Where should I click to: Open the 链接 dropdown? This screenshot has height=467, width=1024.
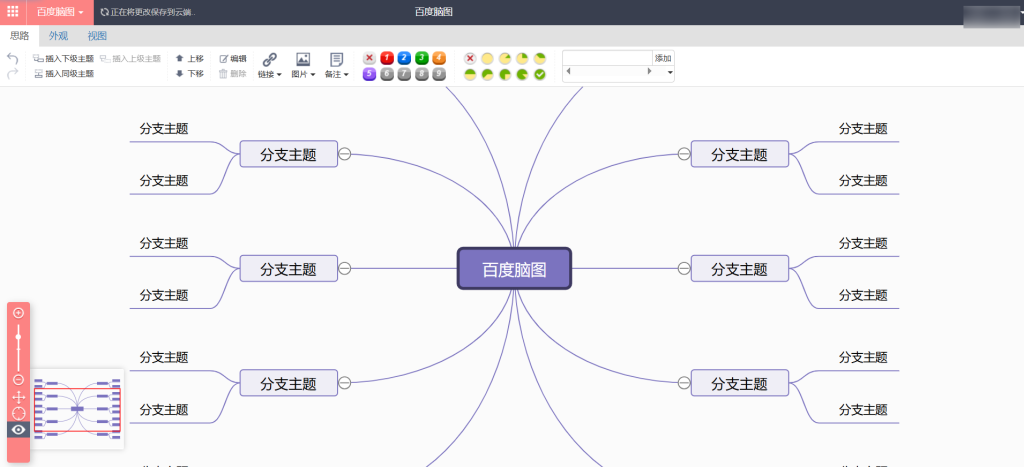[270, 74]
